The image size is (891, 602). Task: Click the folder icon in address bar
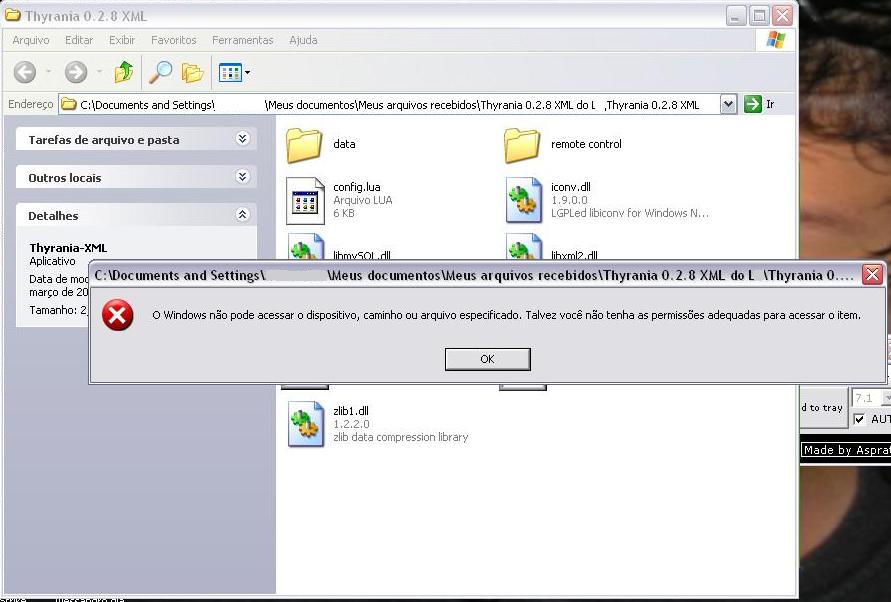69,105
